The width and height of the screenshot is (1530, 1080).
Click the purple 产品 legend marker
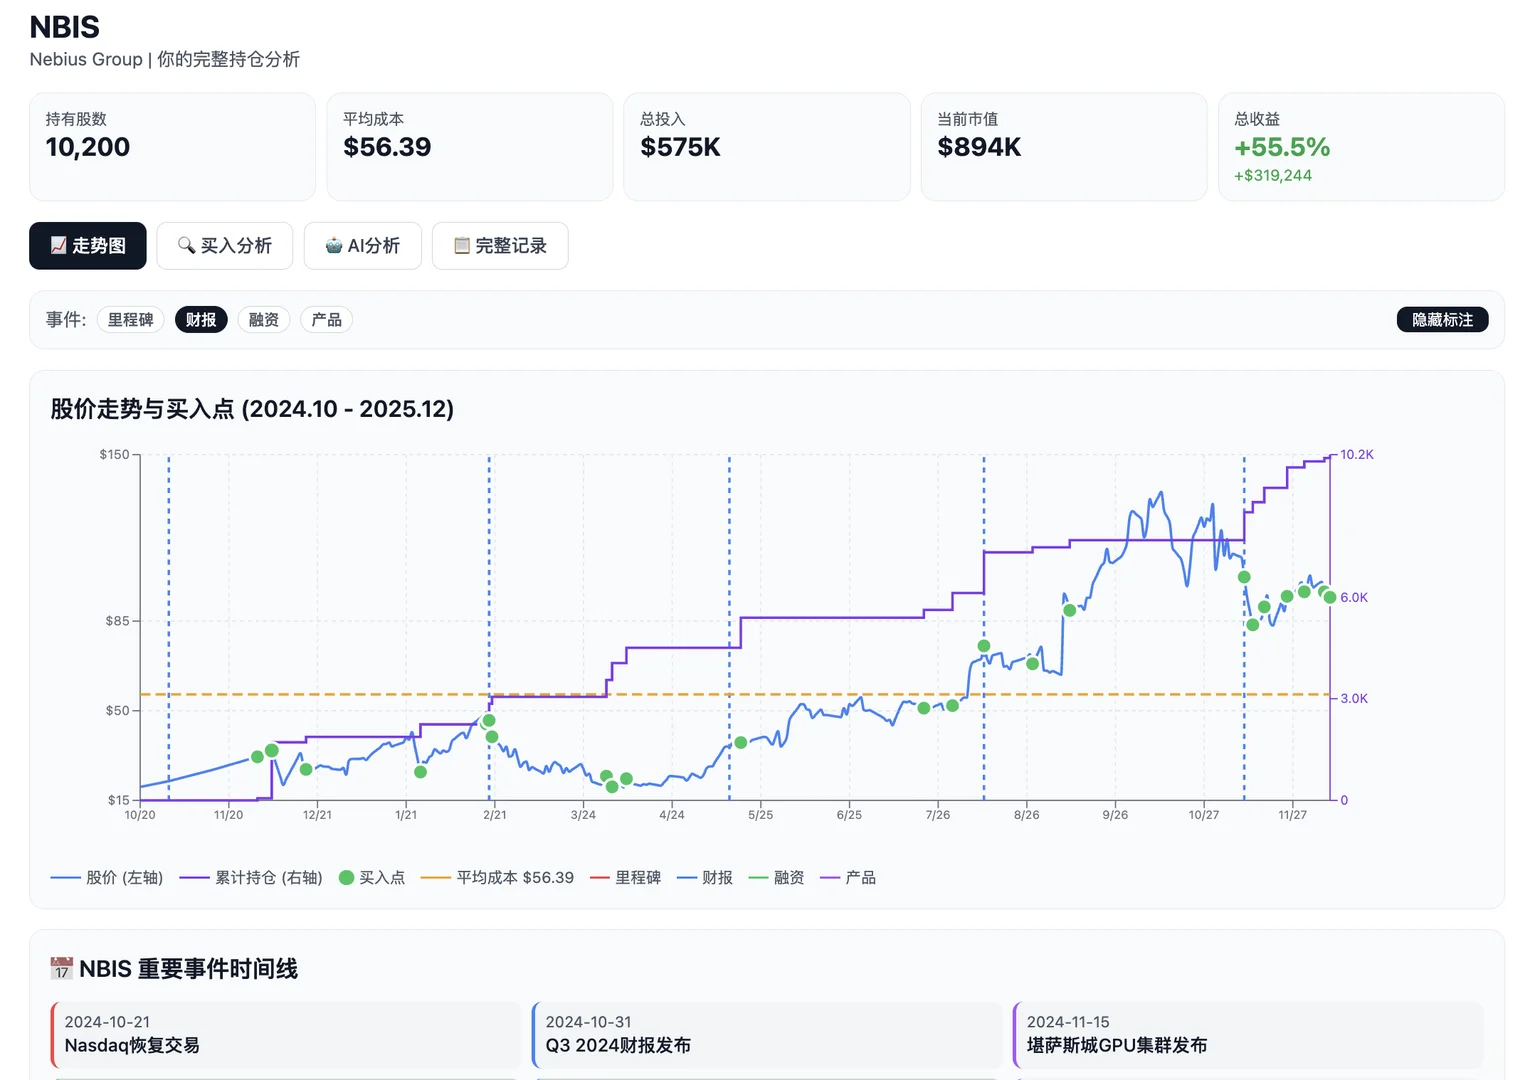coord(830,878)
